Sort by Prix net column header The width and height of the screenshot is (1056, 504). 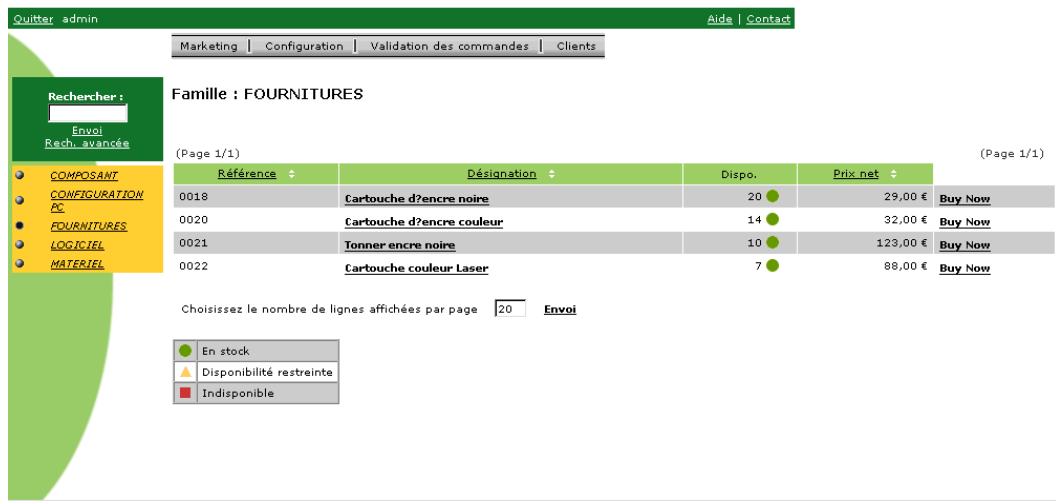[x=856, y=174]
